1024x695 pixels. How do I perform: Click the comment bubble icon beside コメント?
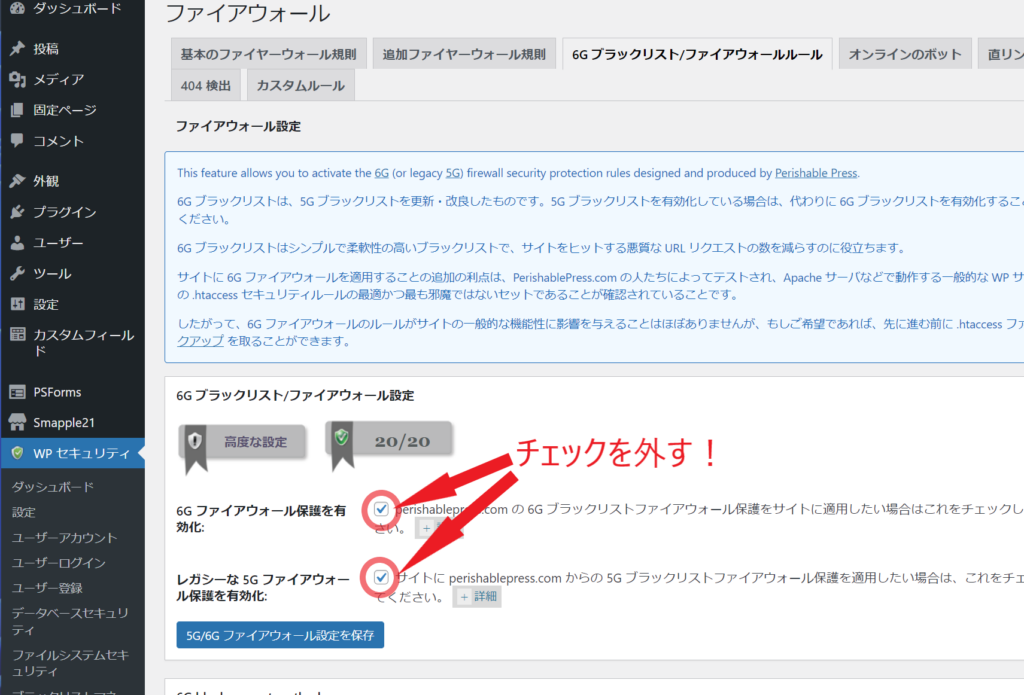(17, 141)
